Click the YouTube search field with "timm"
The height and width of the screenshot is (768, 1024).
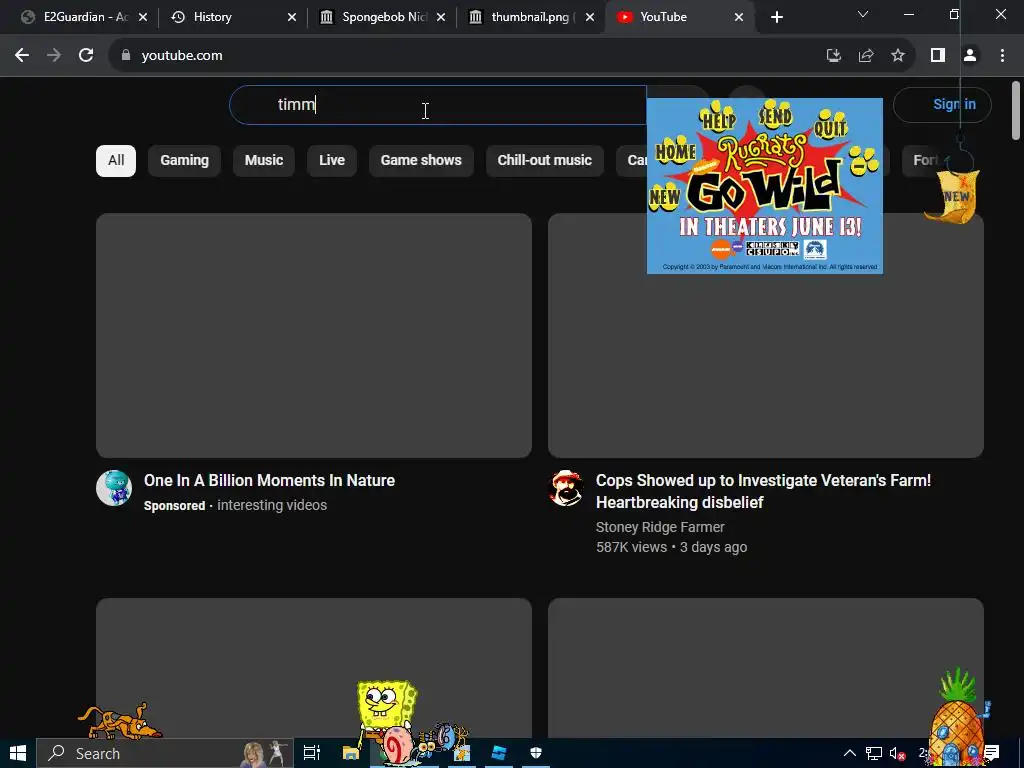point(438,104)
